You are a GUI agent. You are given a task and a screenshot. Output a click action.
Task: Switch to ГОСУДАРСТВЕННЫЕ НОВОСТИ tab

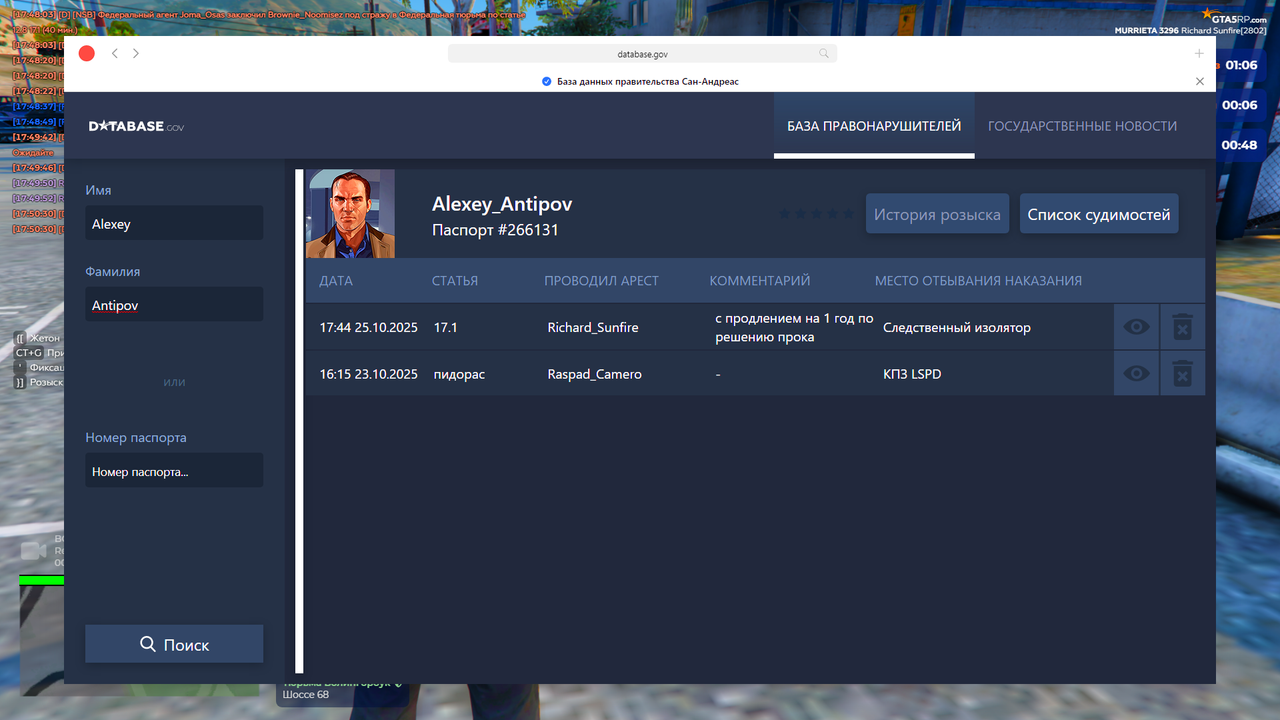(1082, 126)
